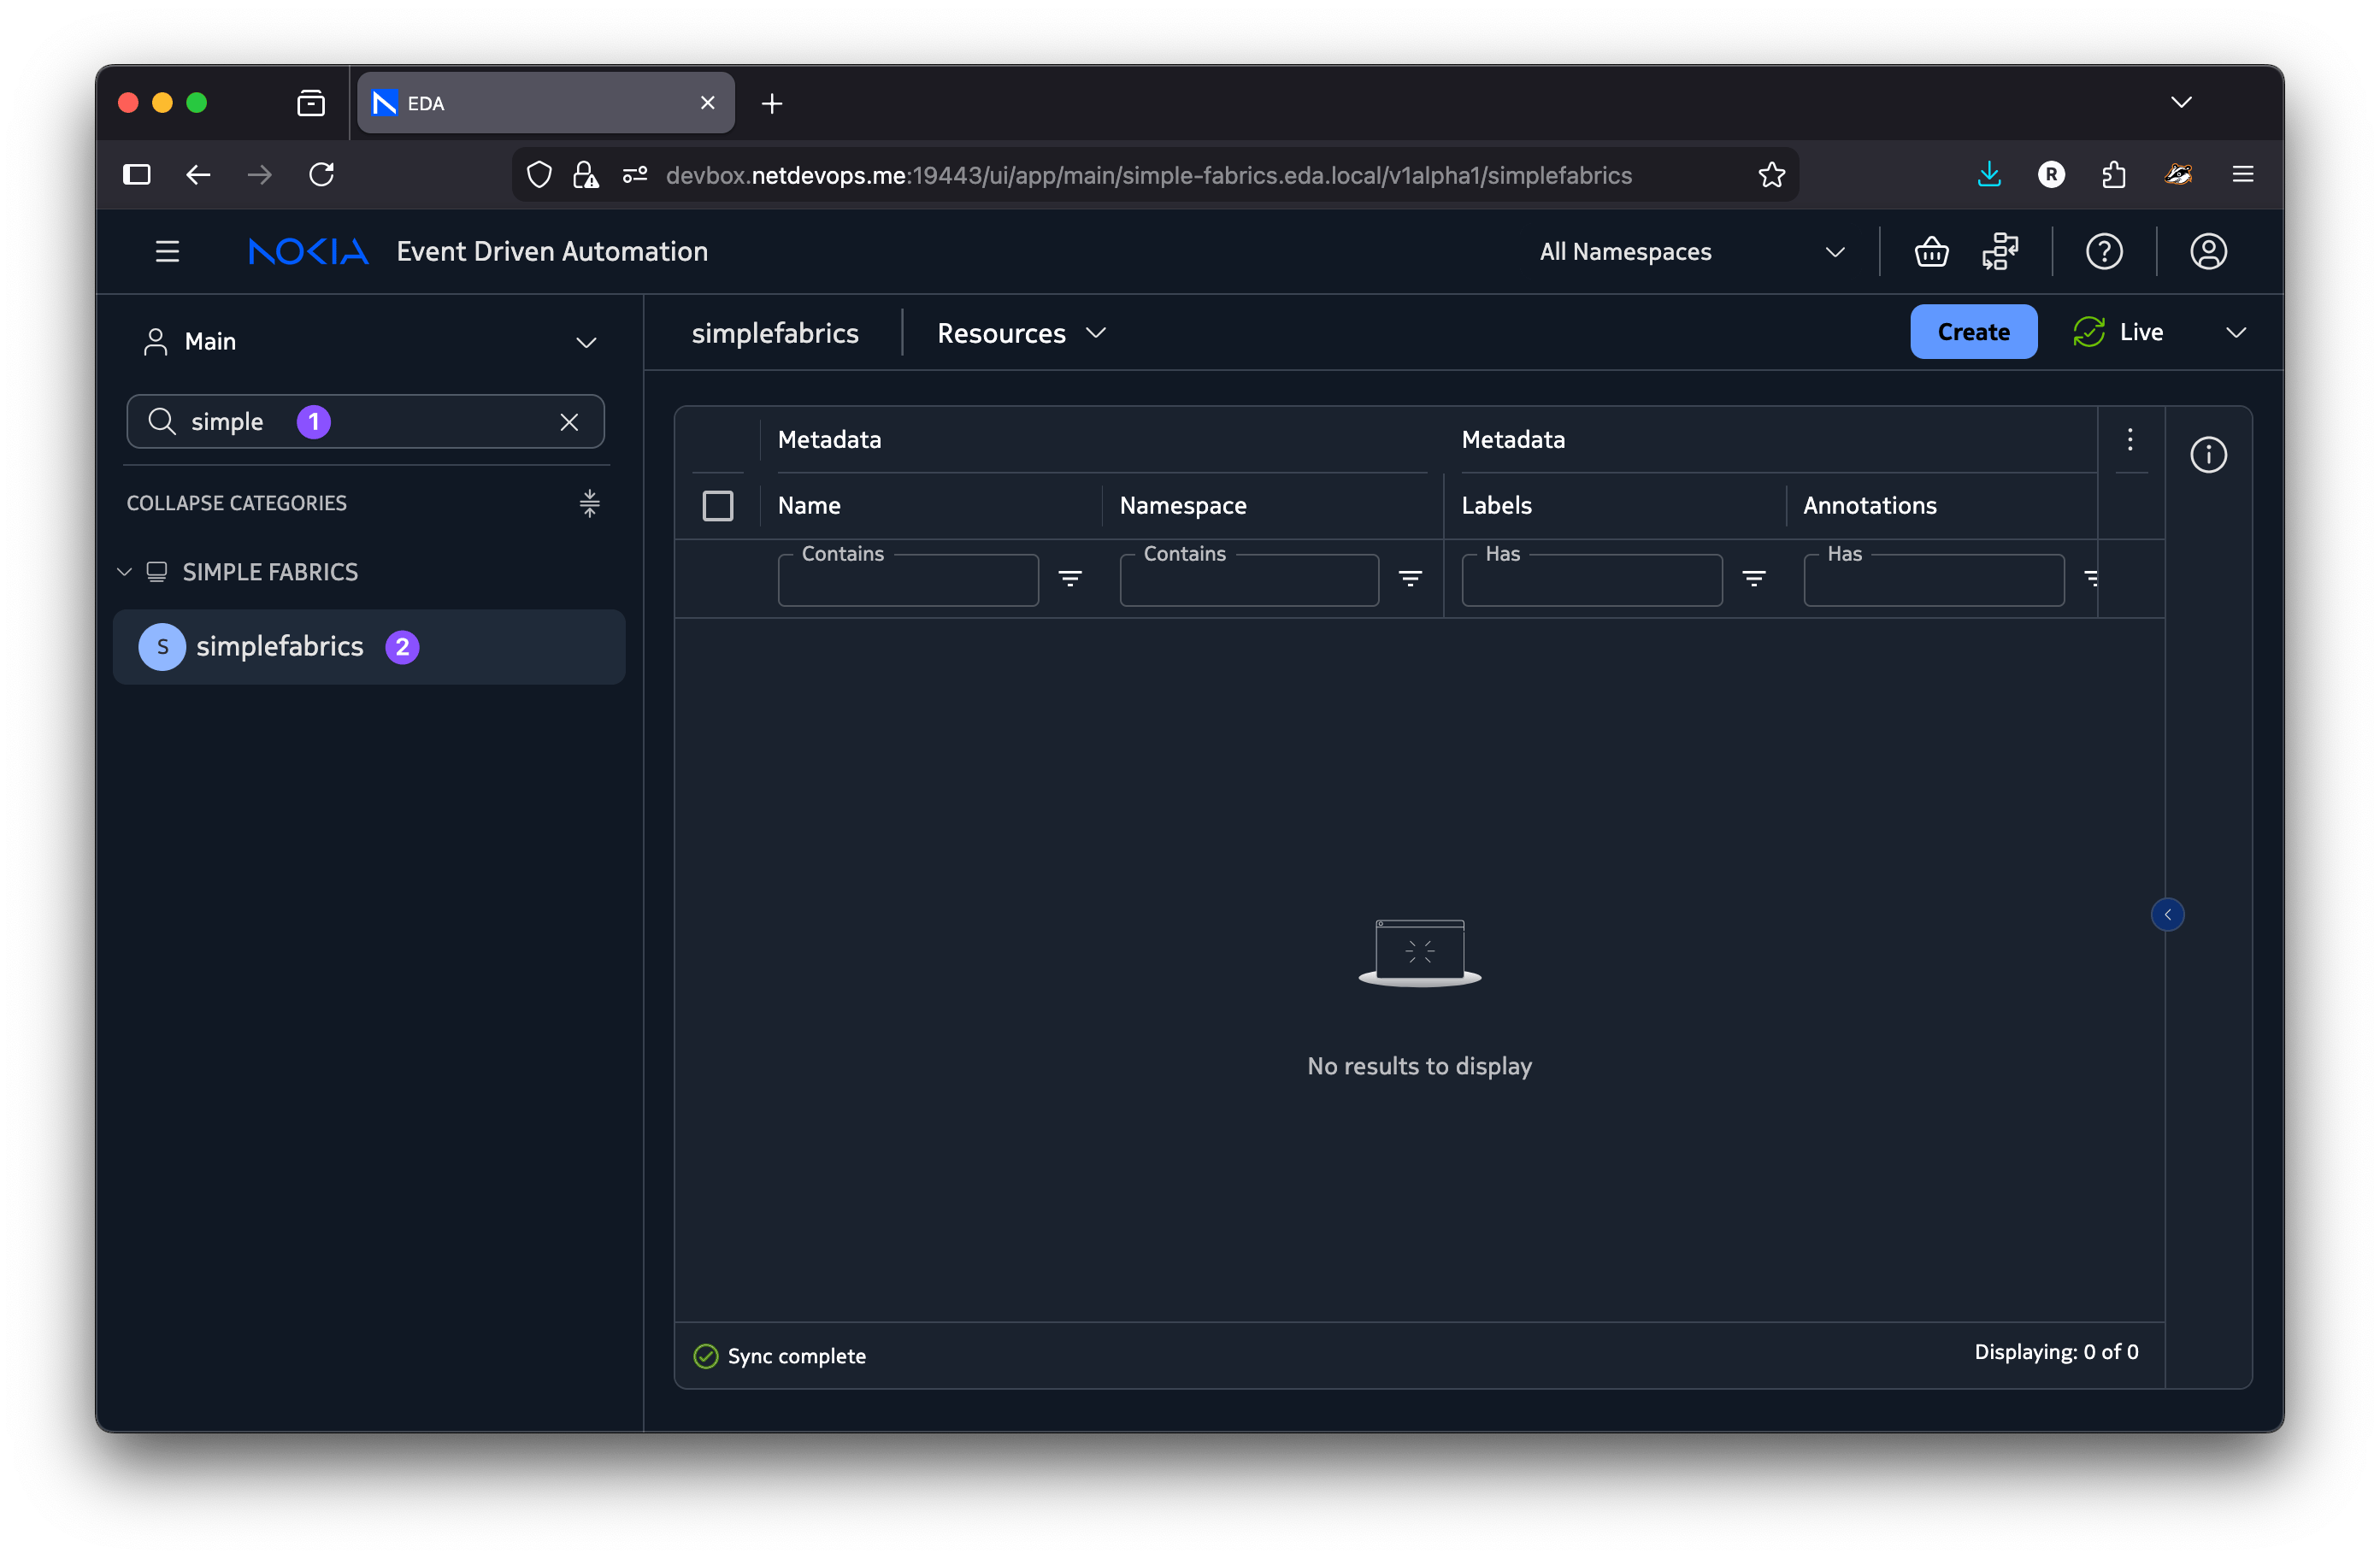Click the help question mark icon
The width and height of the screenshot is (2380, 1559).
(2104, 252)
